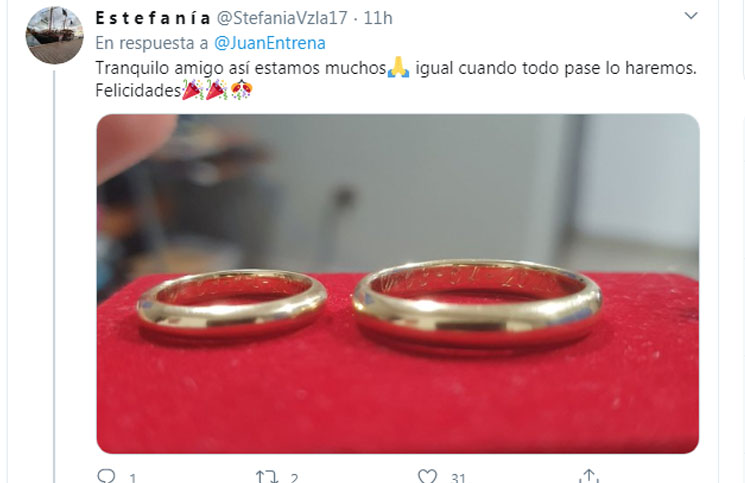Click the praying hands emoji in the tweet
Screen dimensions: 745x483
tap(398, 67)
